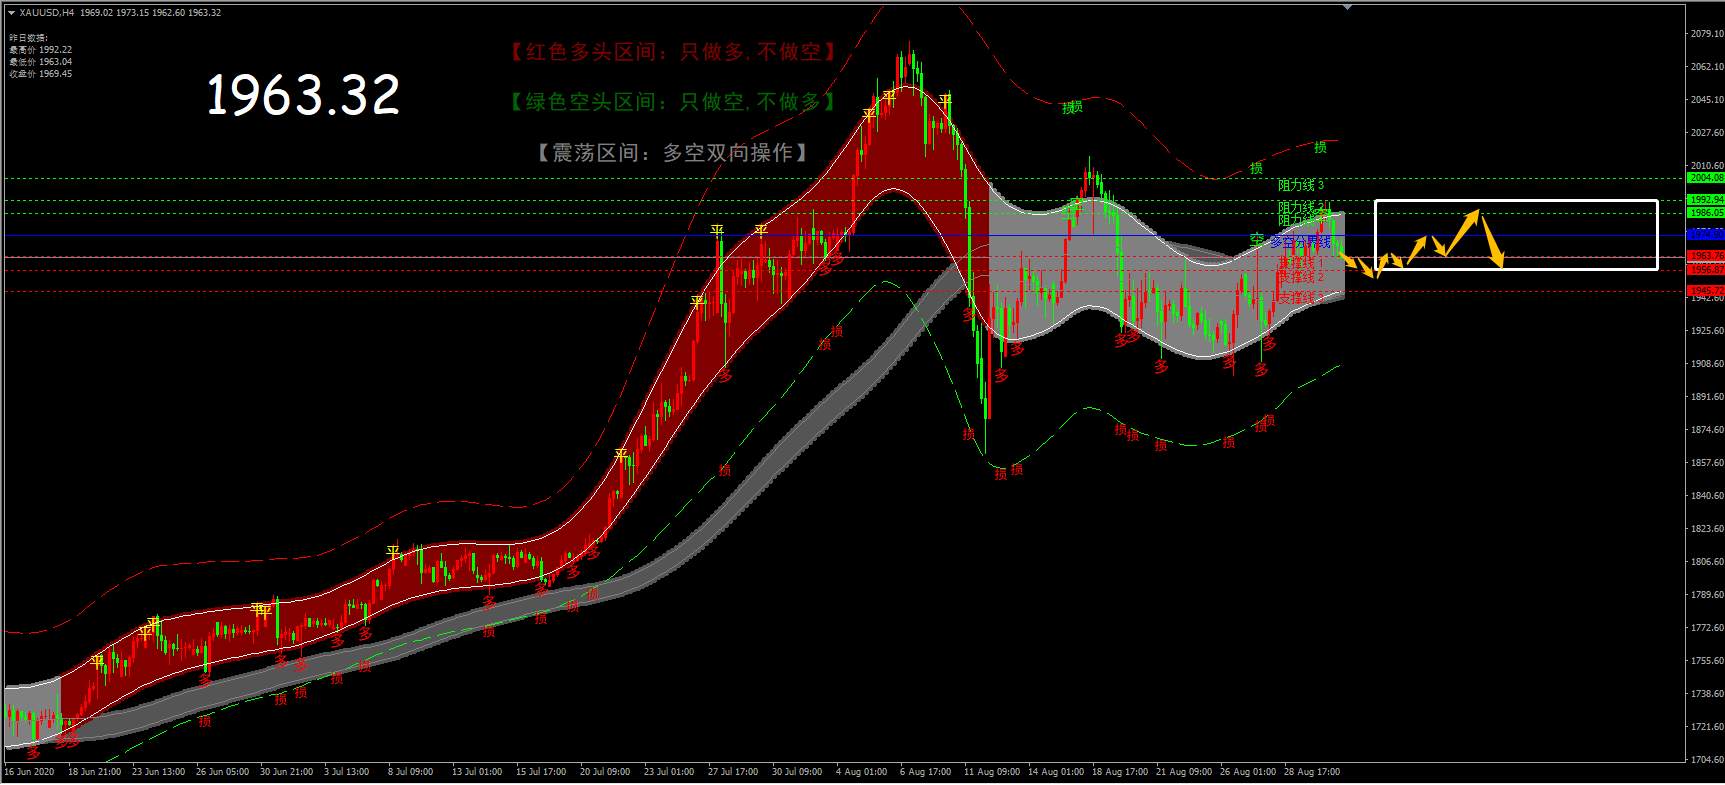The height and width of the screenshot is (785, 1725).
Task: Click the 6 Aug 17:00 time label
Action: (x=925, y=772)
